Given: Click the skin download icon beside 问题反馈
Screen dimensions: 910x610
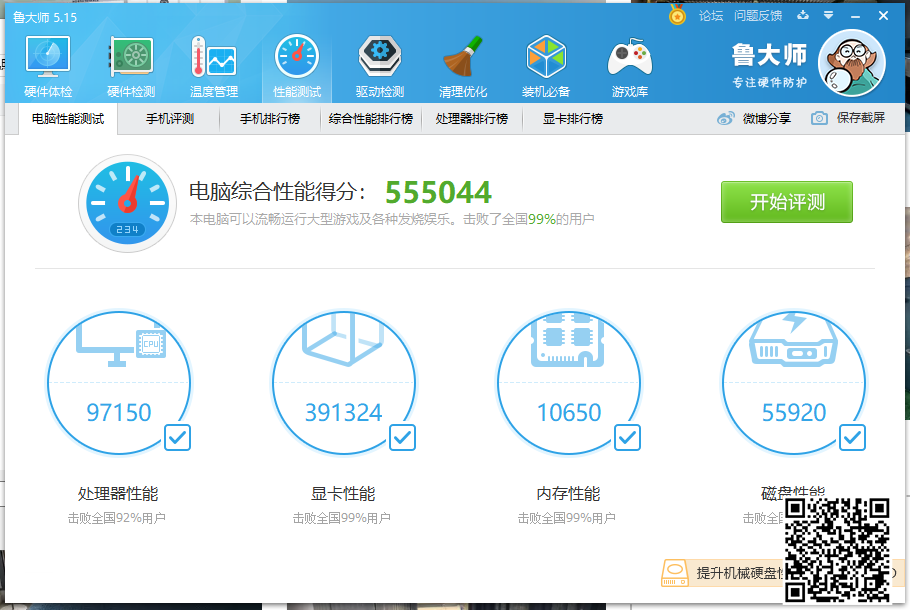Looking at the screenshot, I should click(803, 16).
